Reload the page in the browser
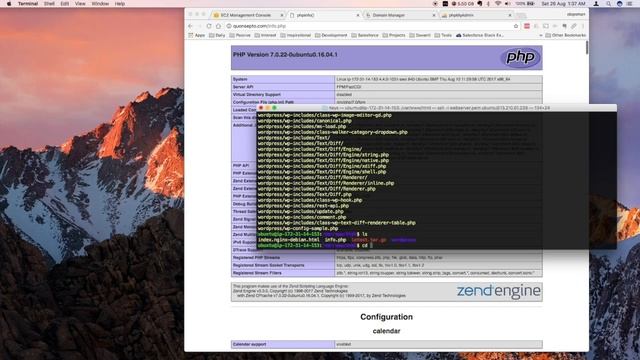Image resolution: width=640 pixels, height=360 pixels. coord(209,26)
